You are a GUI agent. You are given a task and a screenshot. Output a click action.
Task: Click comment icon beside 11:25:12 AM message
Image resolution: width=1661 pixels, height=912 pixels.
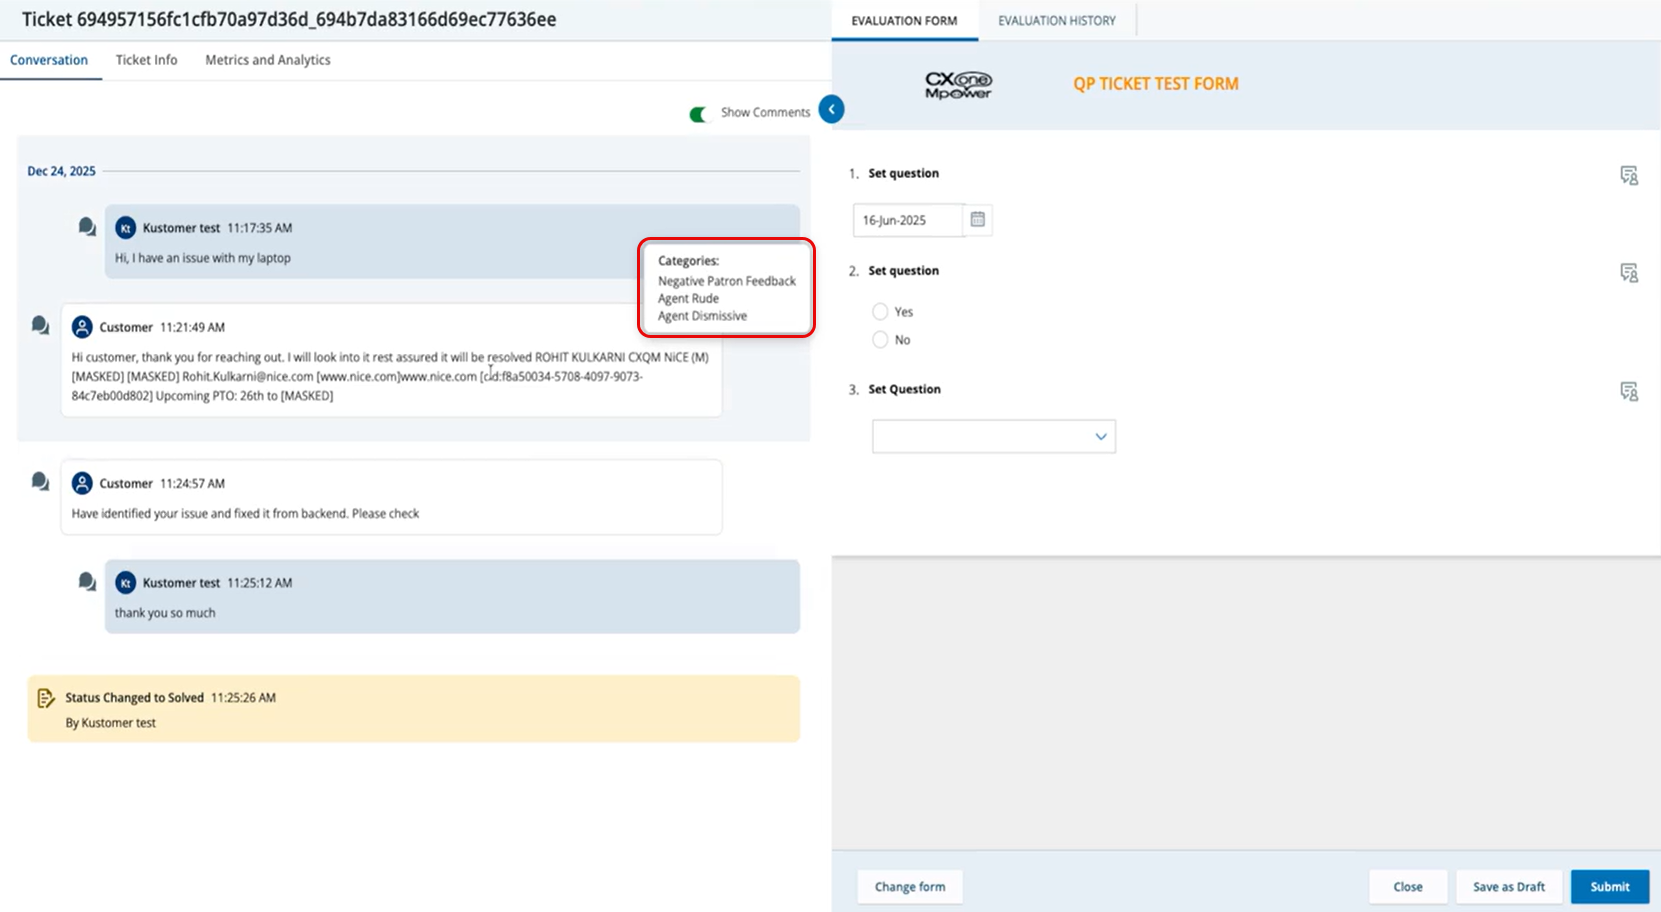click(87, 582)
